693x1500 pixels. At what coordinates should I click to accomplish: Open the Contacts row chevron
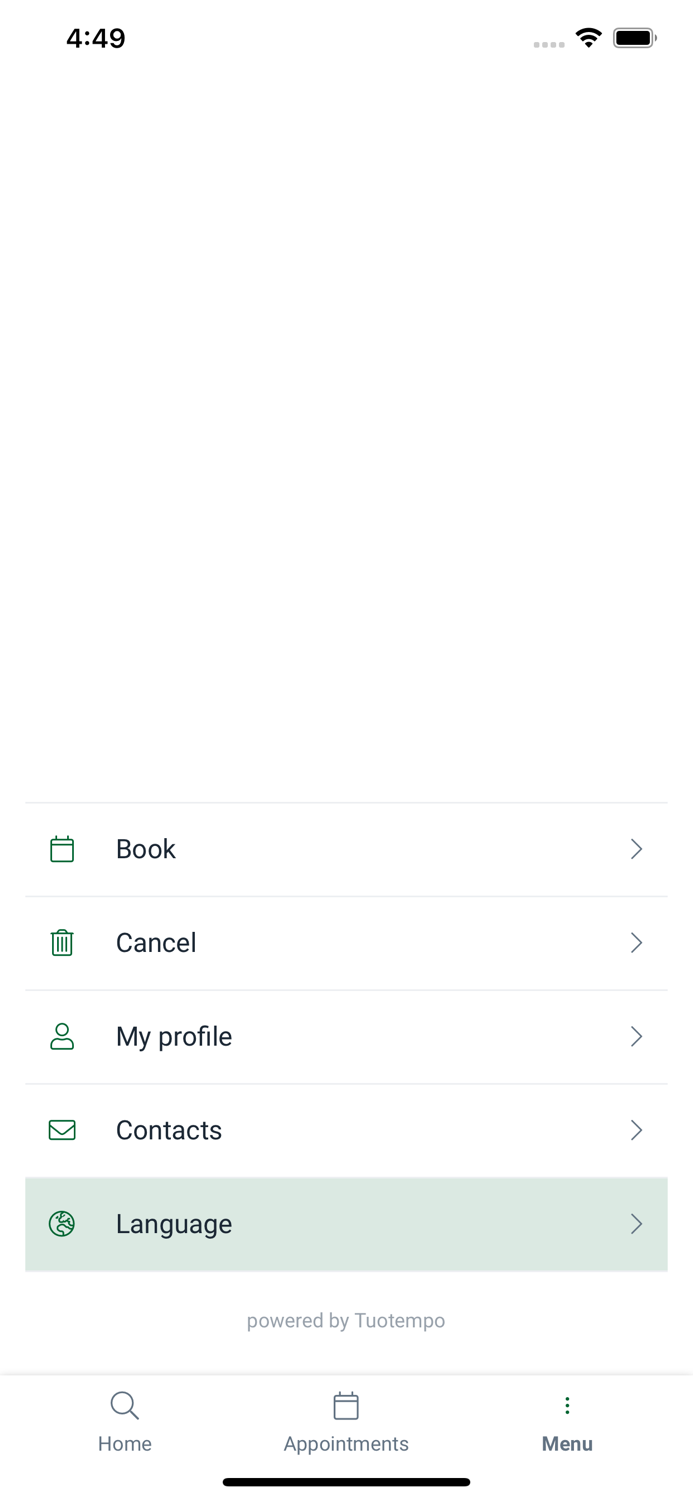tap(636, 1130)
